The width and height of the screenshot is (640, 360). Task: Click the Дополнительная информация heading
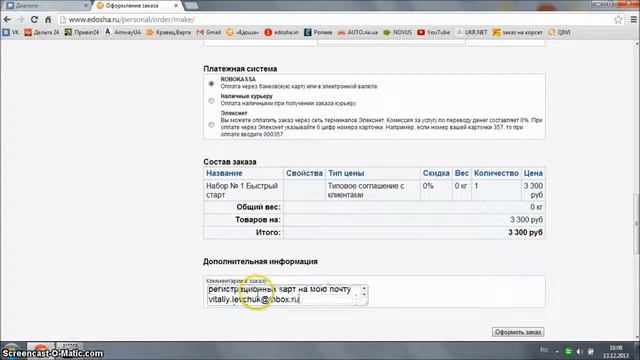pos(260,261)
